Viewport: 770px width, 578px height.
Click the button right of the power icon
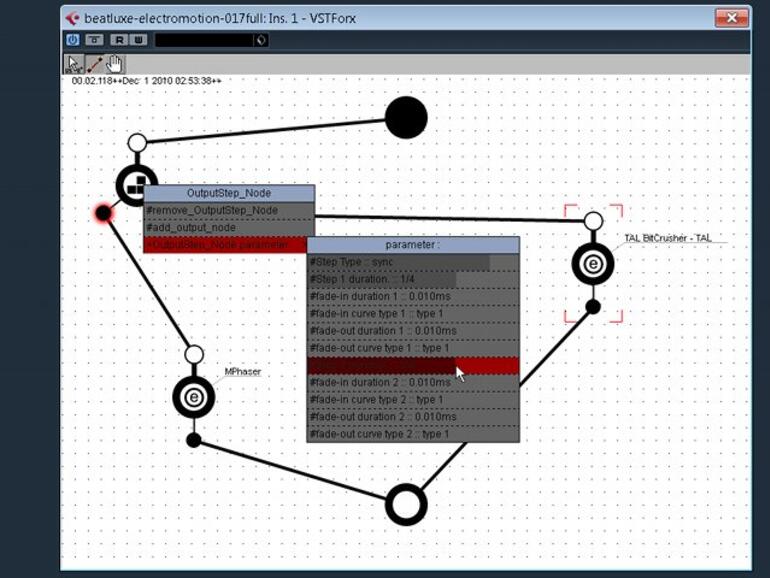(94, 40)
